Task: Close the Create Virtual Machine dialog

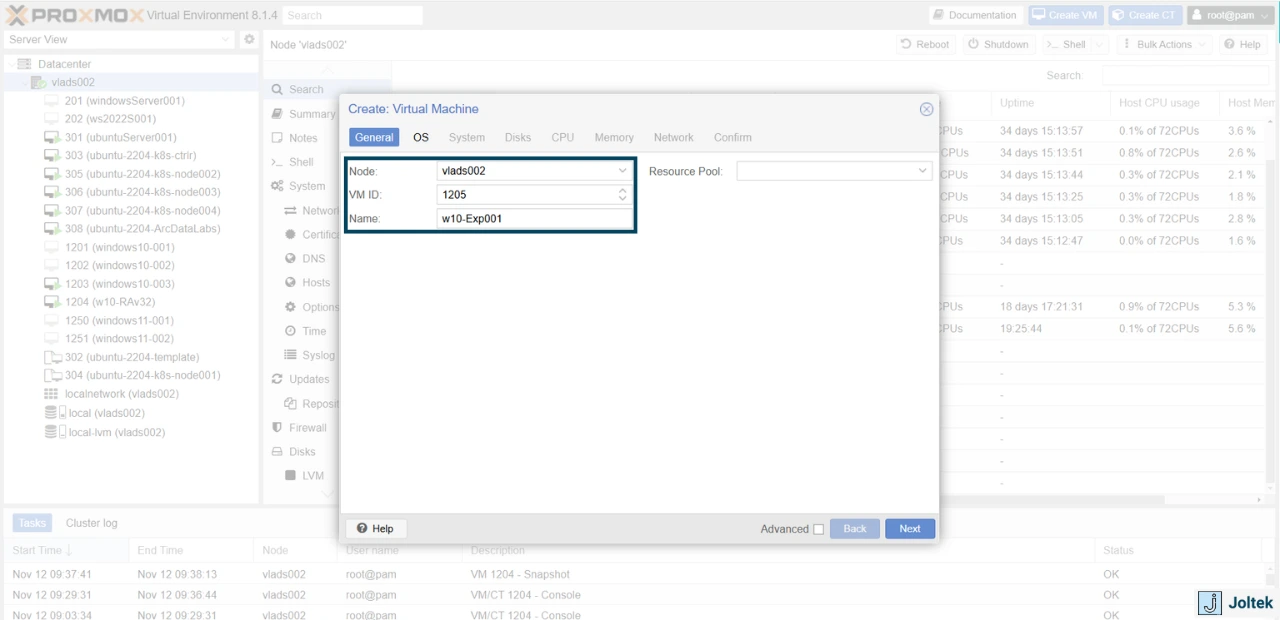Action: pyautogui.click(x=926, y=109)
